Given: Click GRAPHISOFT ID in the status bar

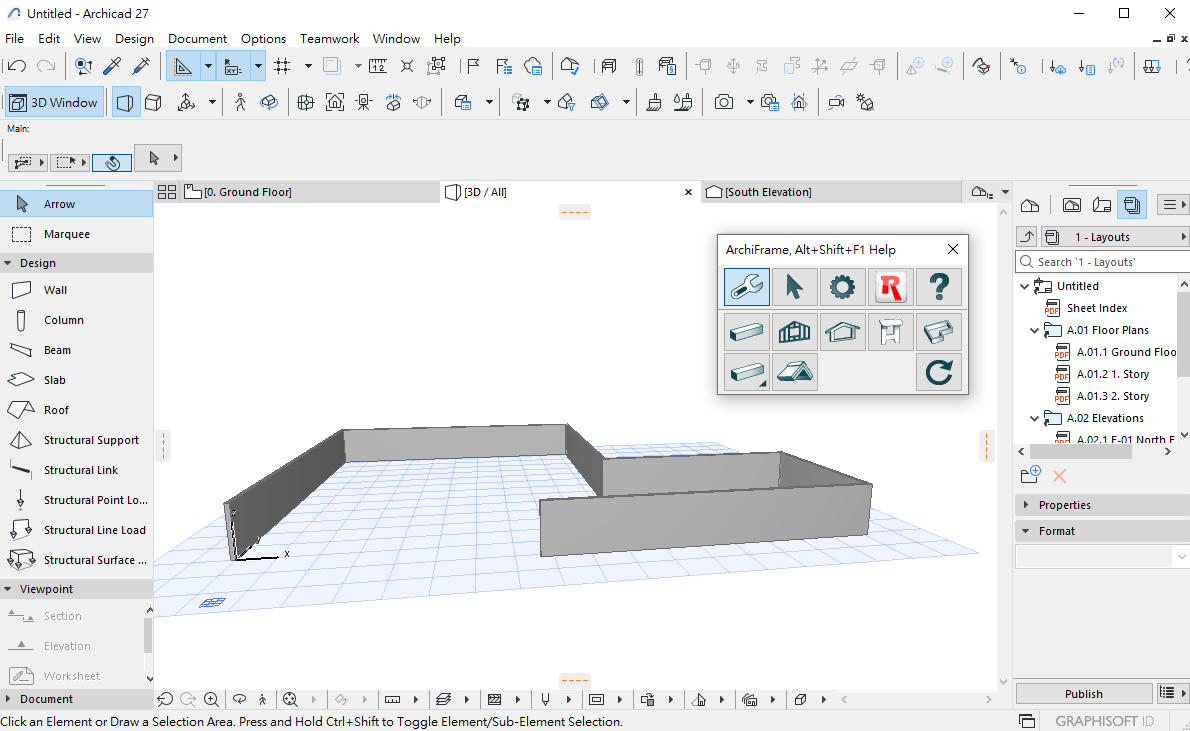Looking at the screenshot, I should click(x=1104, y=721).
